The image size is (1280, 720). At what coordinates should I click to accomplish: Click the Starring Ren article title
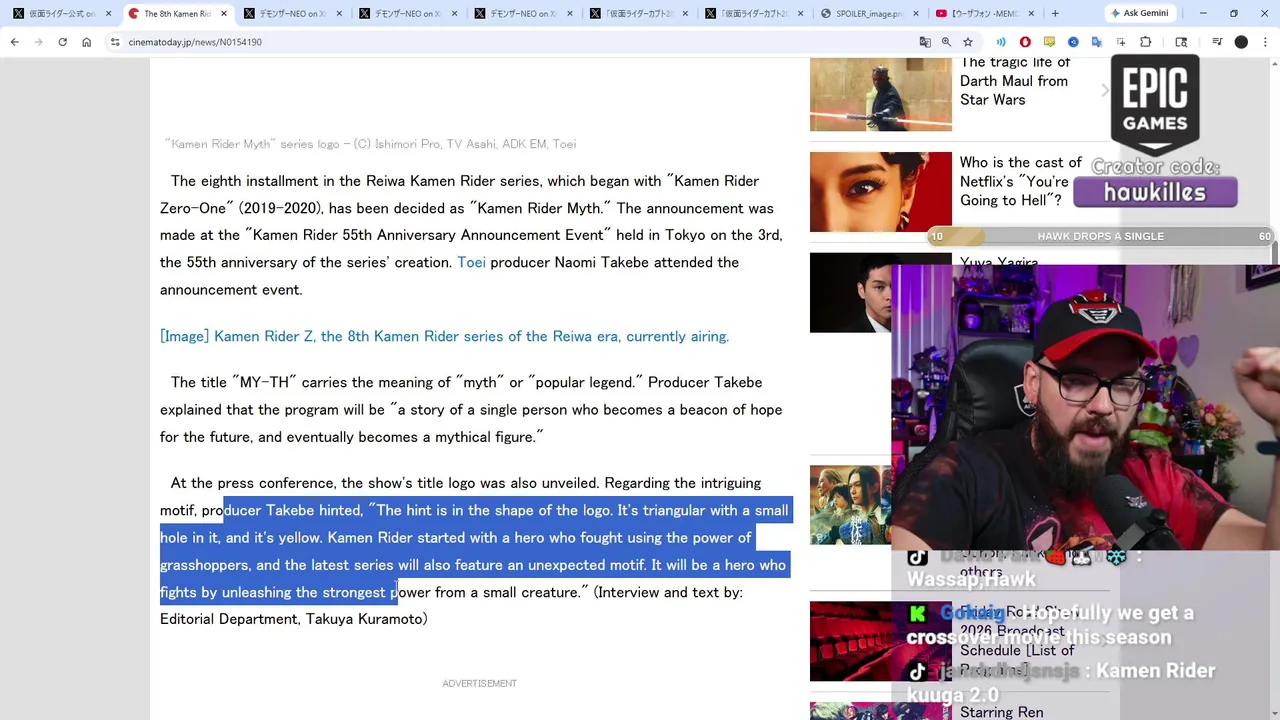pyautogui.click(x=1001, y=712)
